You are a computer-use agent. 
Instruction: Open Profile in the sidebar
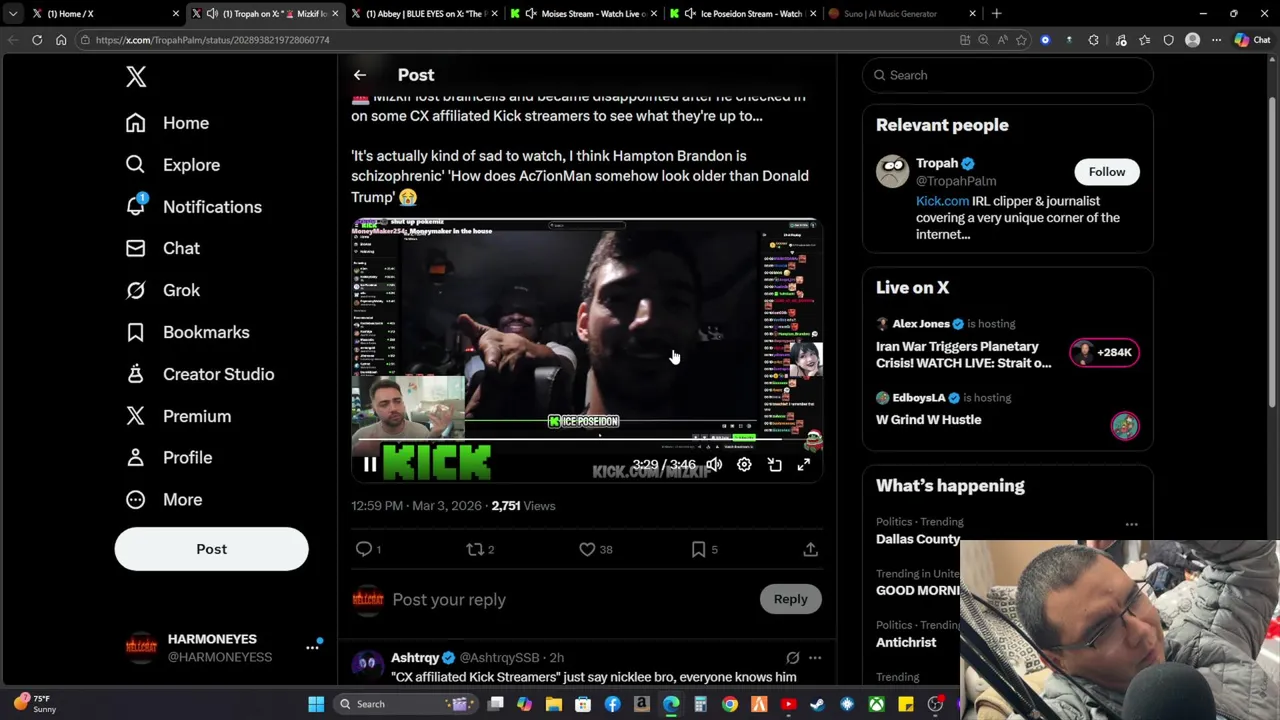pyautogui.click(x=169, y=457)
